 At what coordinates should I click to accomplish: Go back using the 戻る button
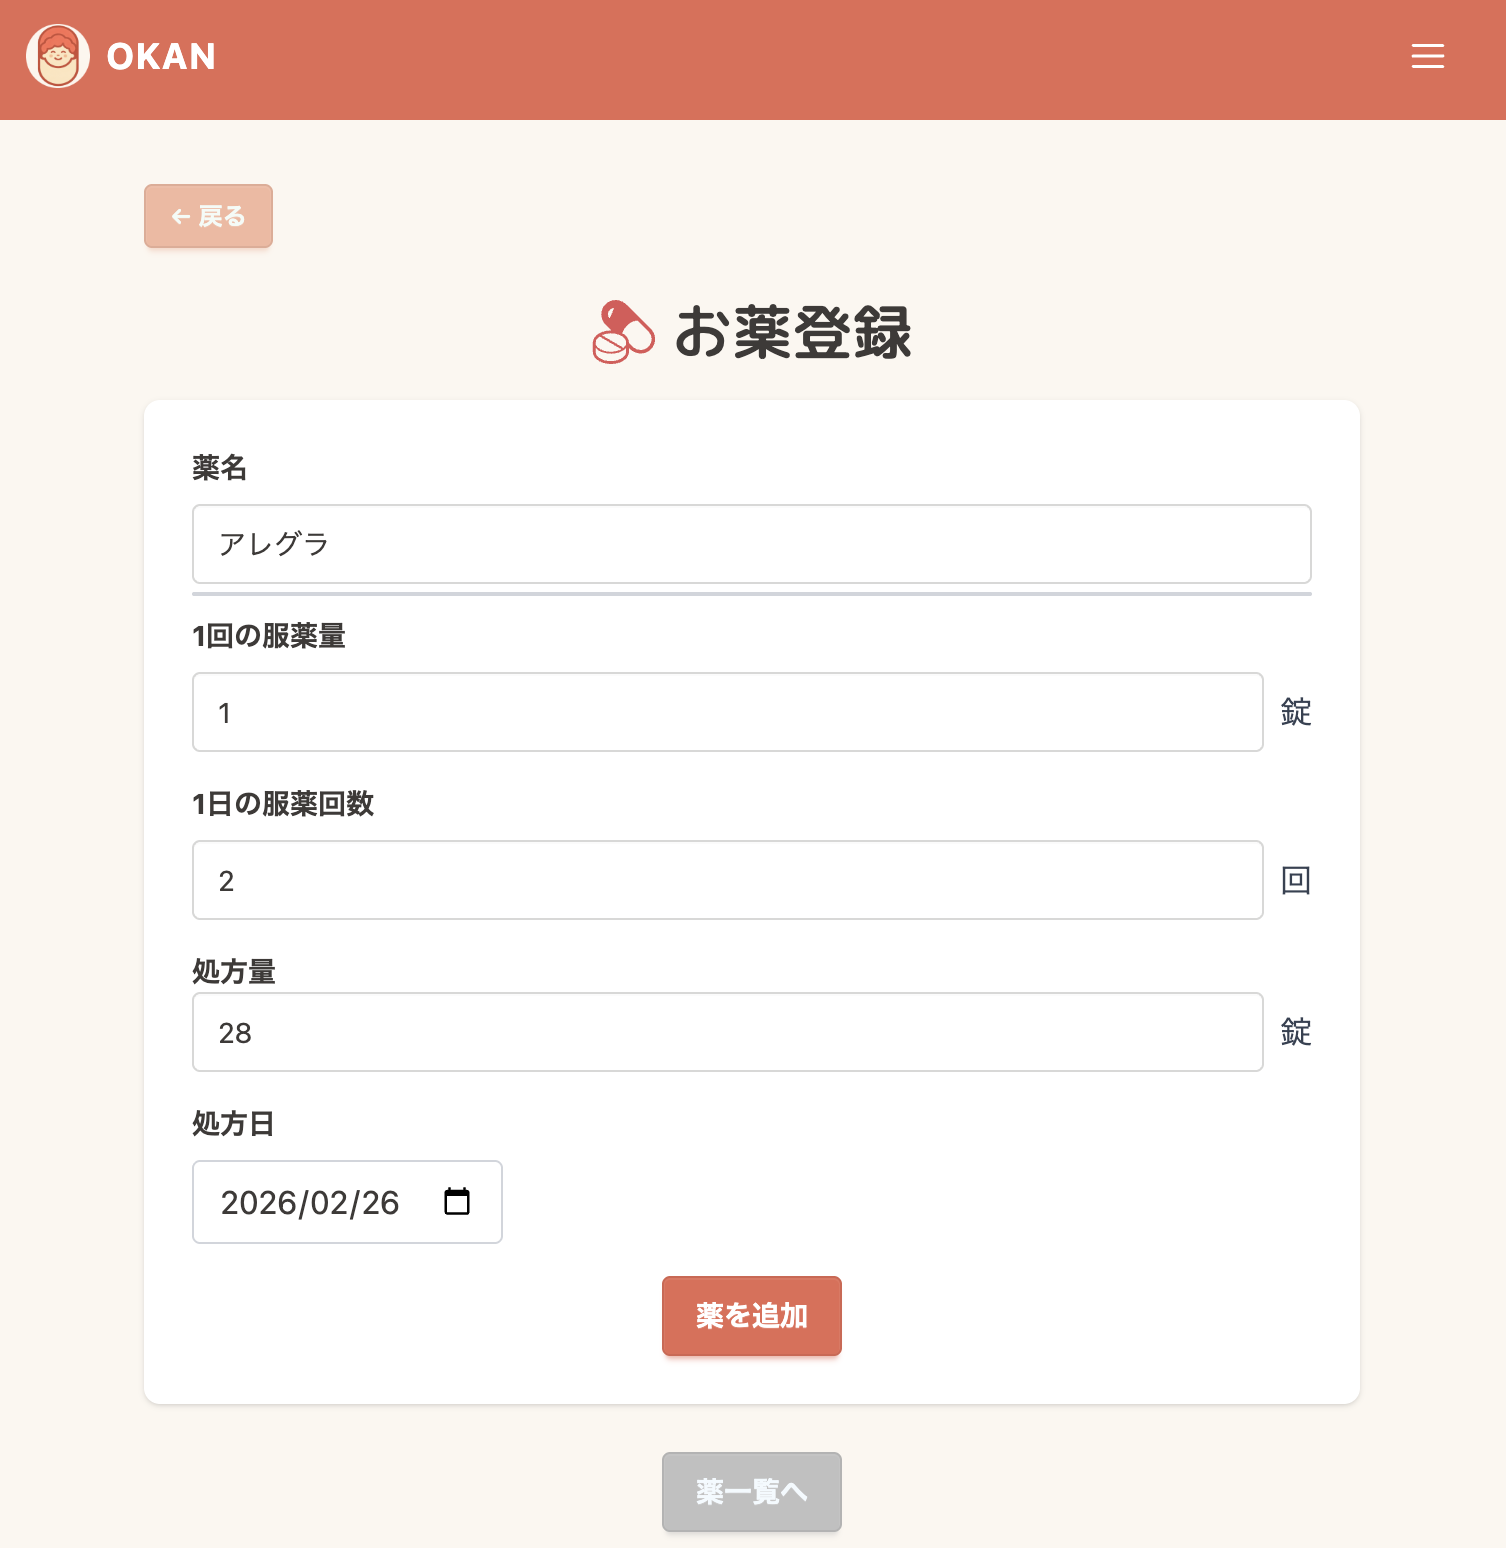[x=208, y=215]
